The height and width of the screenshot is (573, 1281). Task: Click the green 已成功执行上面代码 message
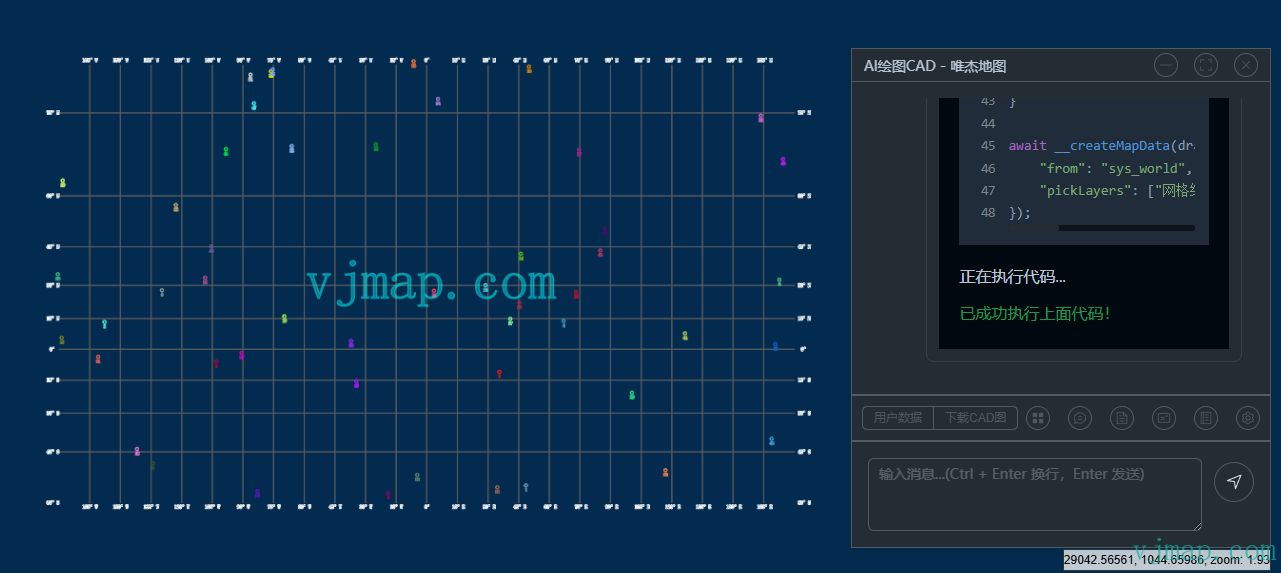point(1034,313)
